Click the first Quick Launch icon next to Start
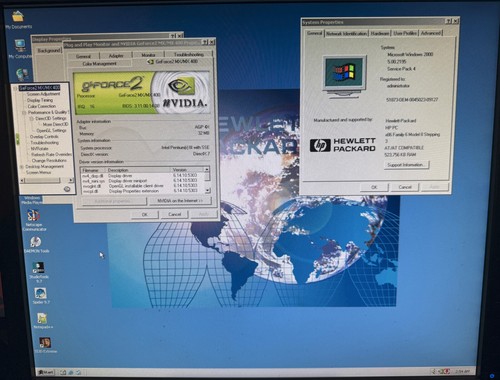This screenshot has width=500, height=380. point(63,372)
